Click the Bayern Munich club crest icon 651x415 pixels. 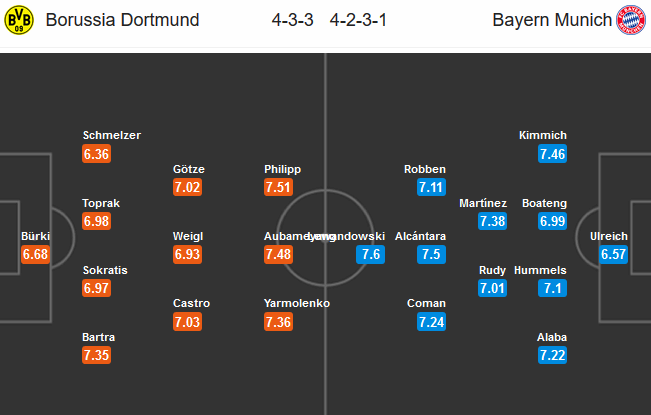click(x=631, y=20)
